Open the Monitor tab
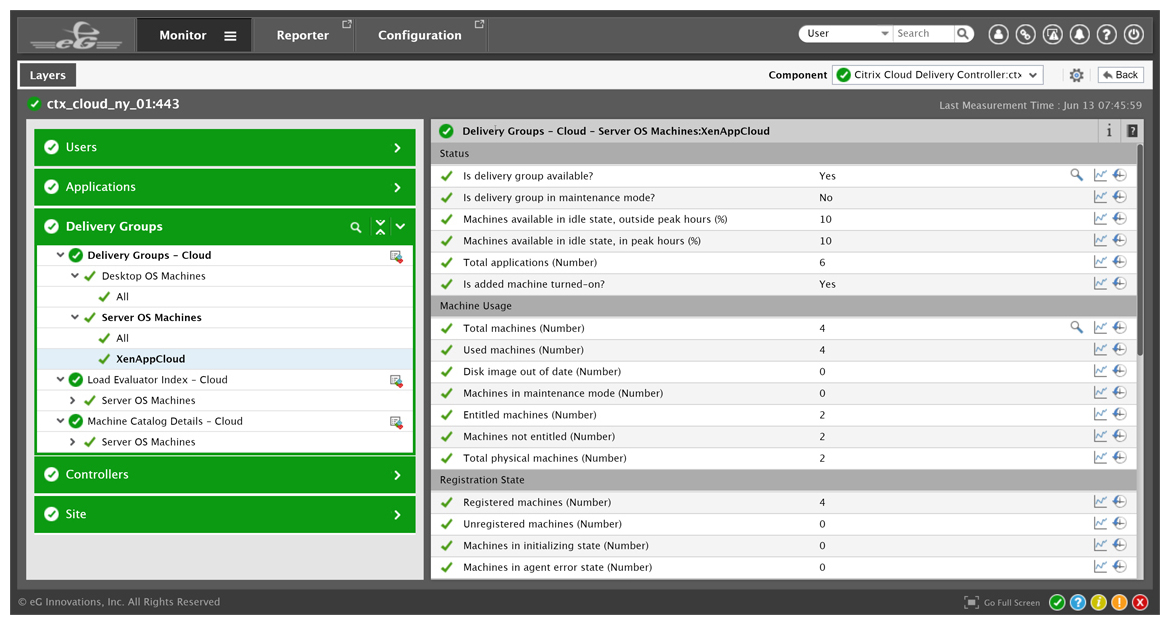Screen dimensions: 1170x625 coord(183,35)
